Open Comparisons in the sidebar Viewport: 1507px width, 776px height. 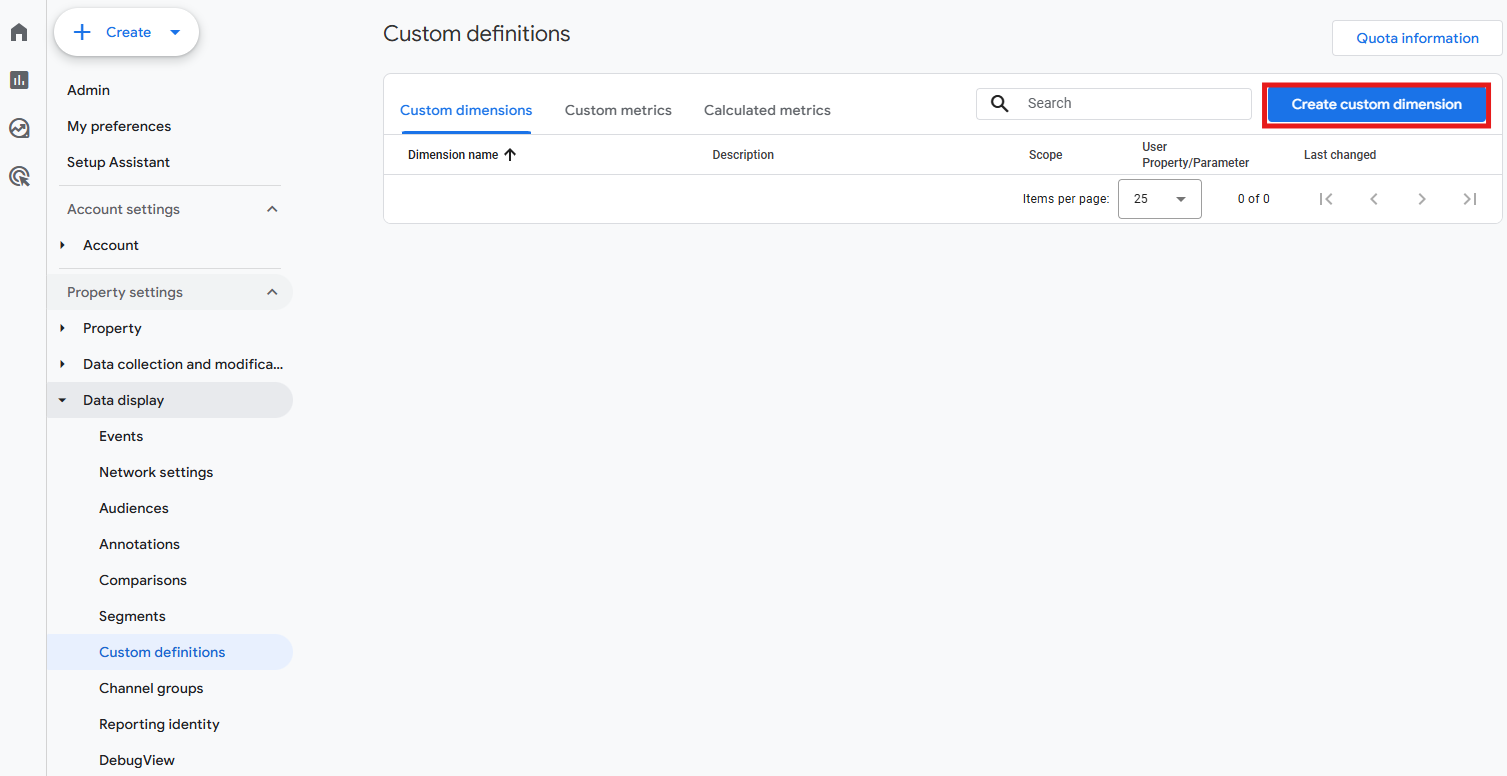tap(143, 580)
